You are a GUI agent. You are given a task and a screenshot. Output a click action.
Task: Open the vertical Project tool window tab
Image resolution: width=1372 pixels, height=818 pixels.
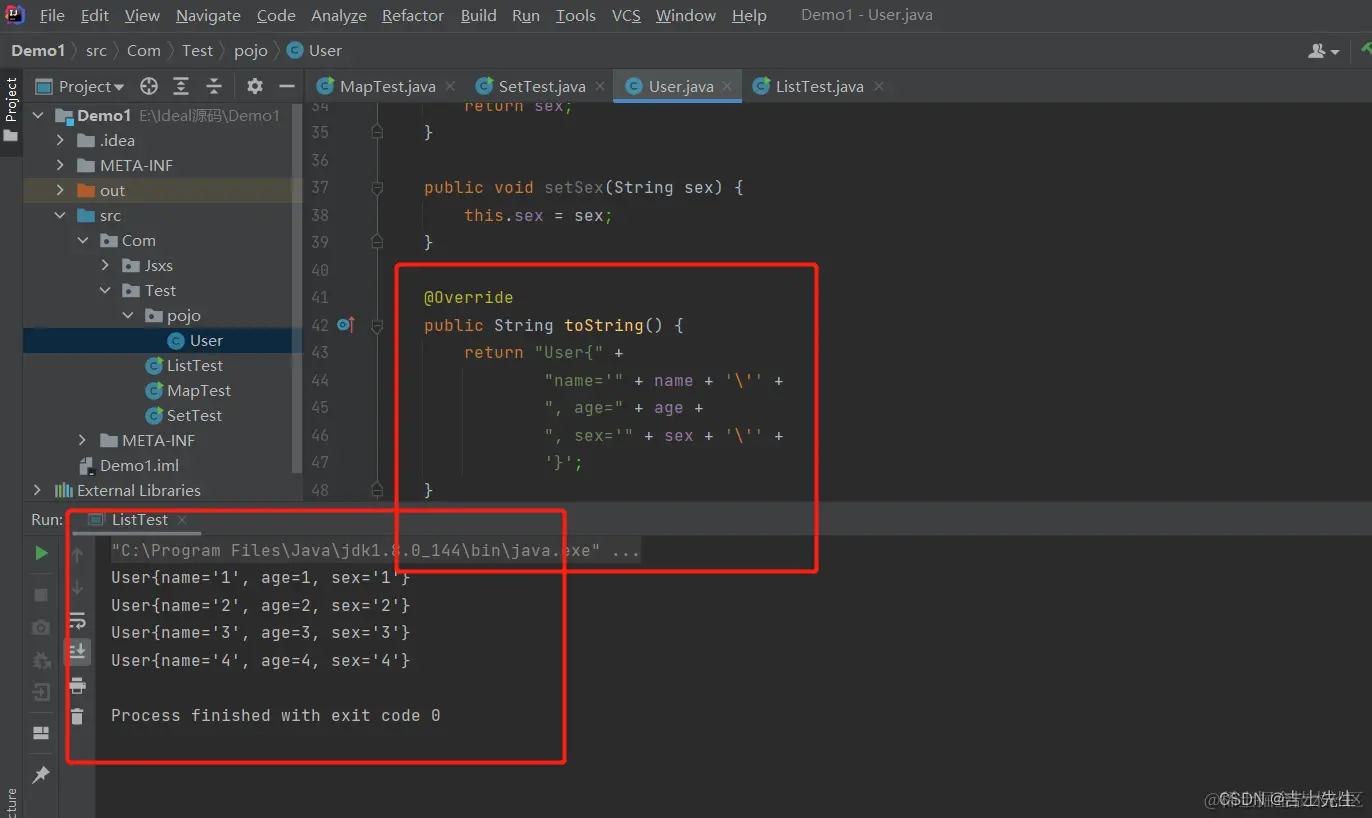click(x=11, y=110)
